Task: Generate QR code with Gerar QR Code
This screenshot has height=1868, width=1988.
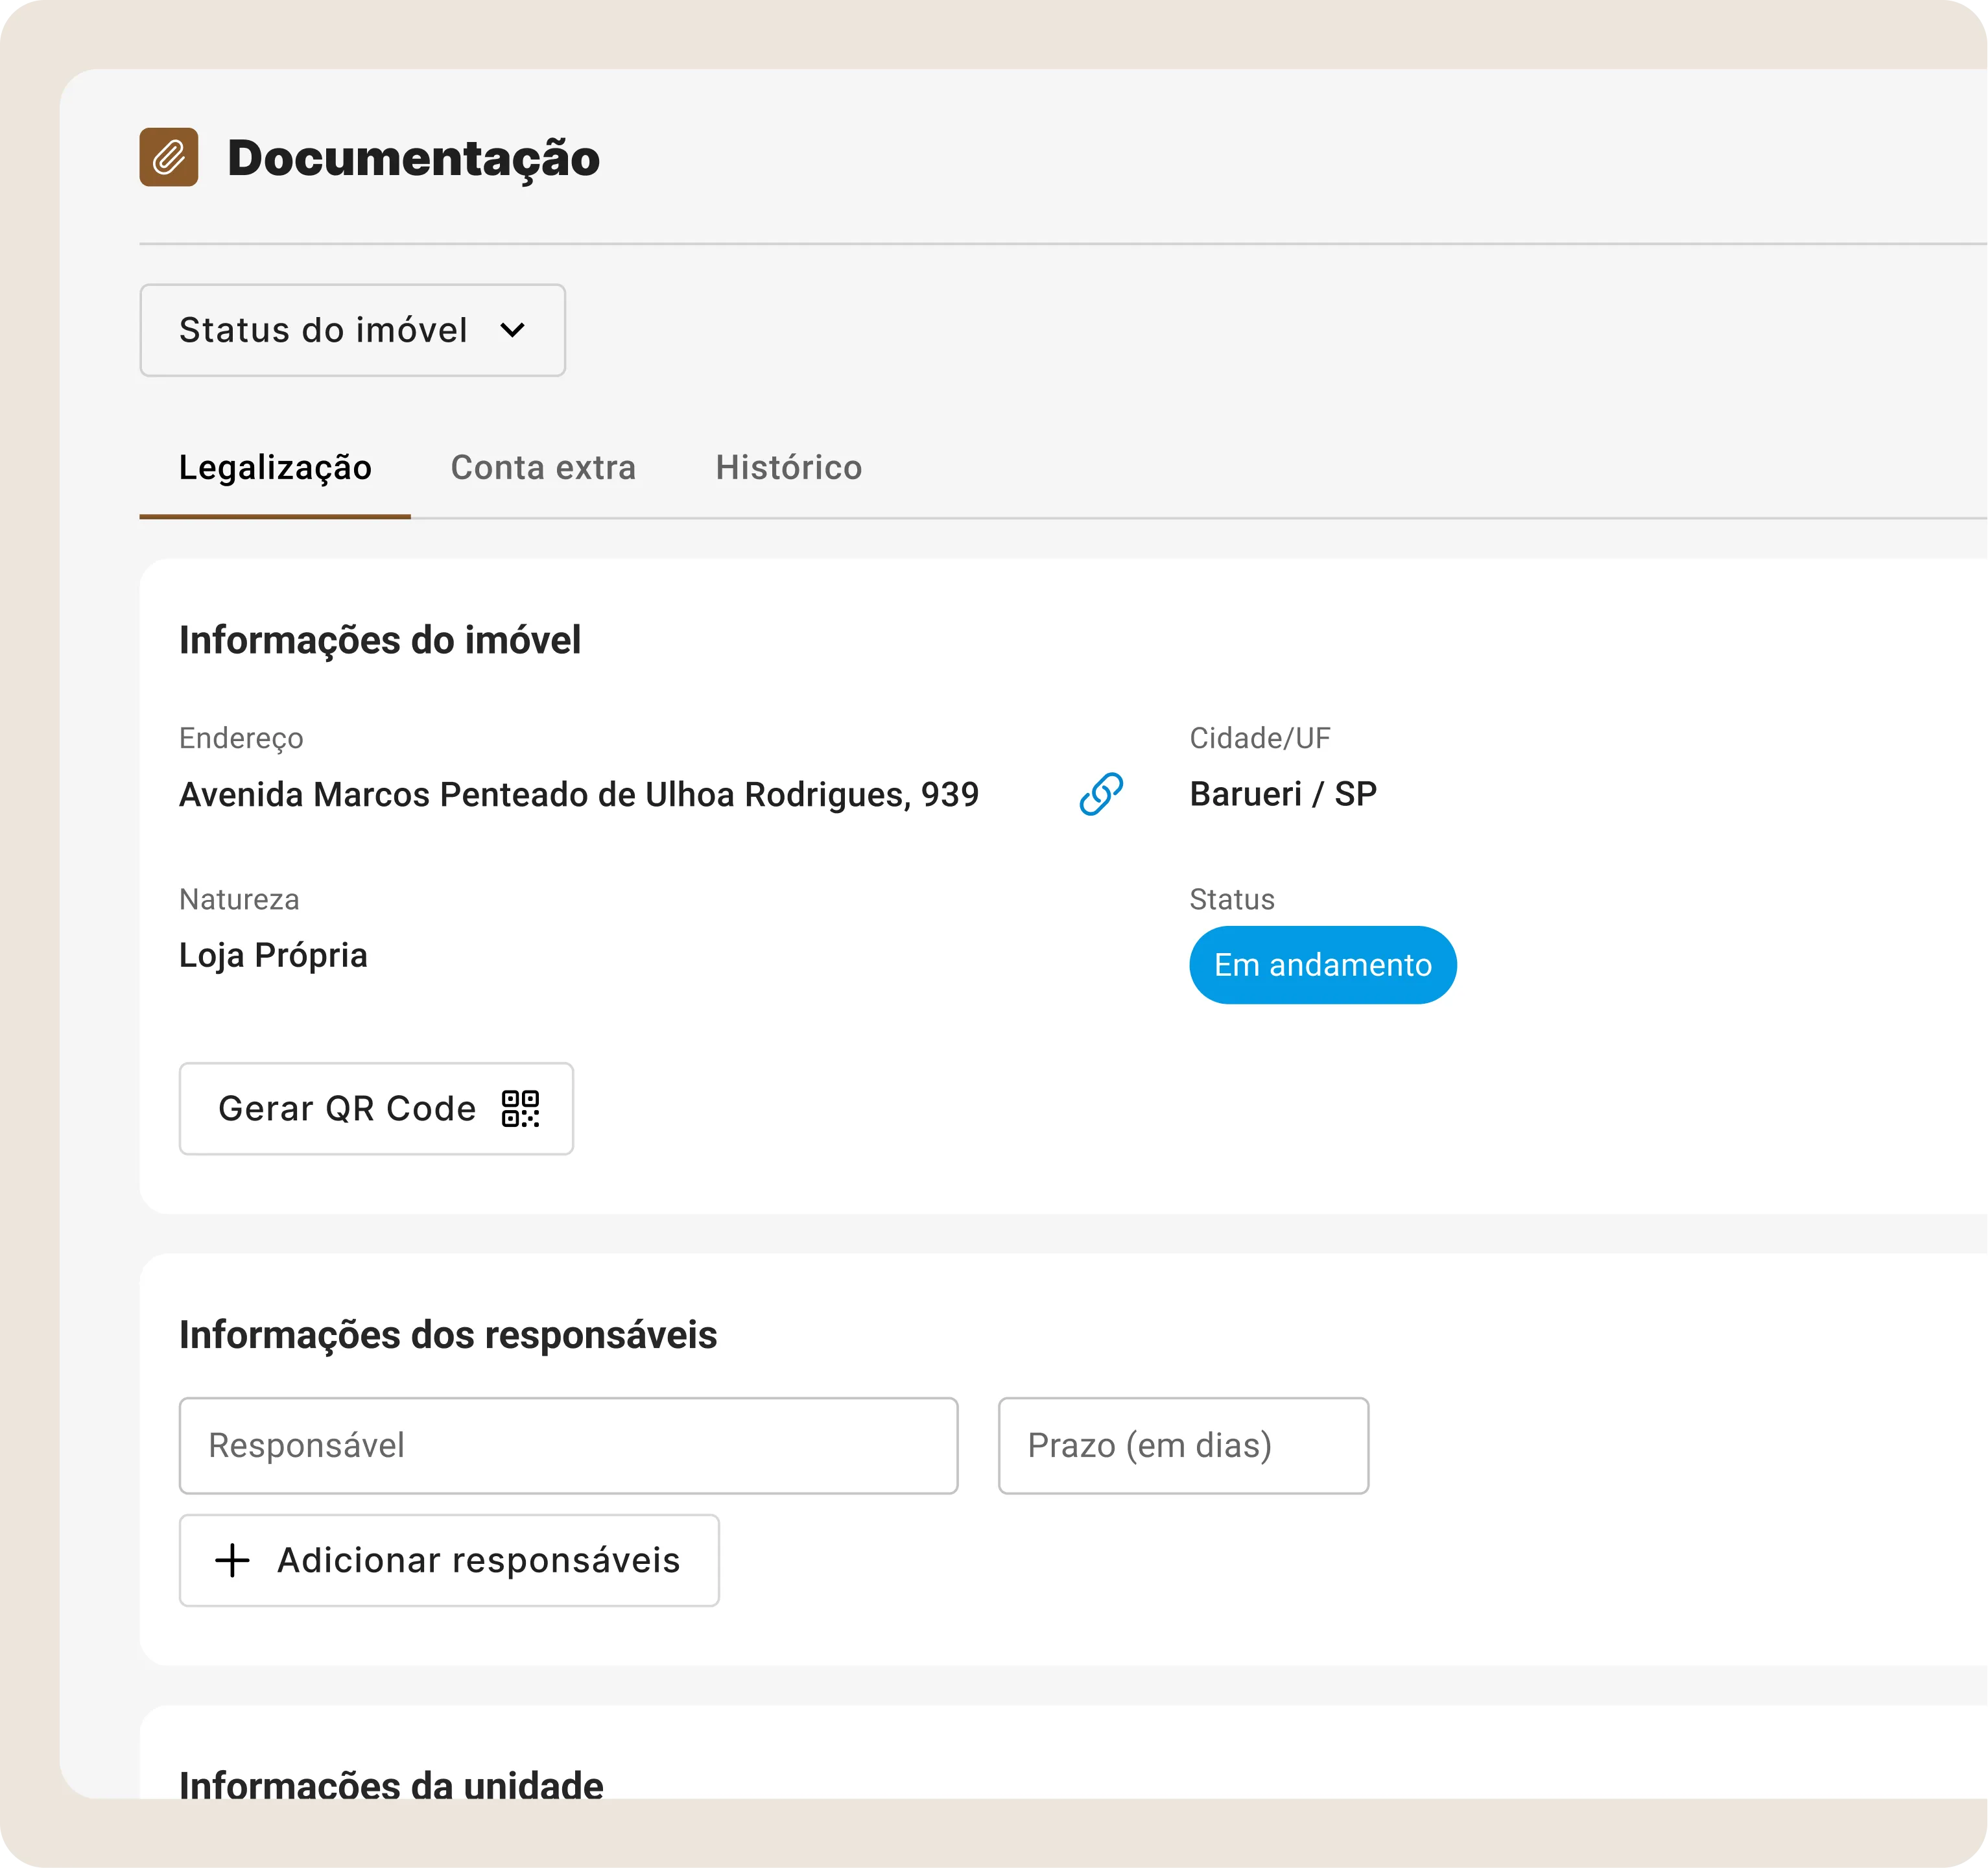Action: pos(376,1108)
